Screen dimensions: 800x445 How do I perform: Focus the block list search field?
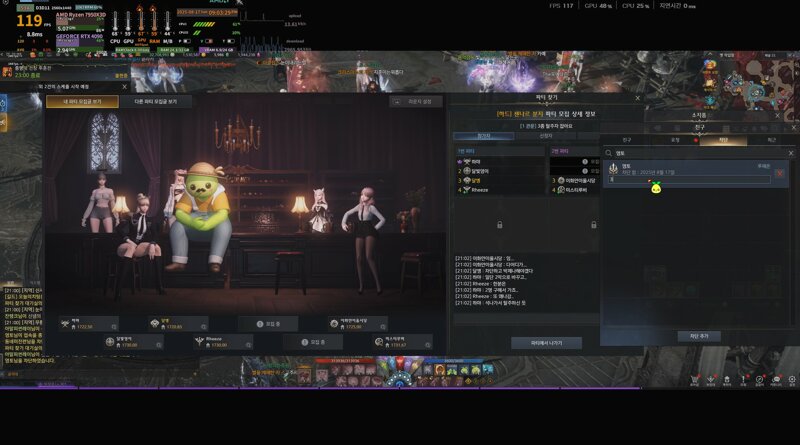[699, 153]
